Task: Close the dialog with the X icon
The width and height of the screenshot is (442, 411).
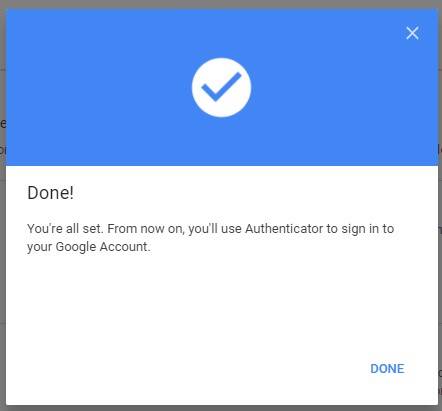Action: [412, 33]
